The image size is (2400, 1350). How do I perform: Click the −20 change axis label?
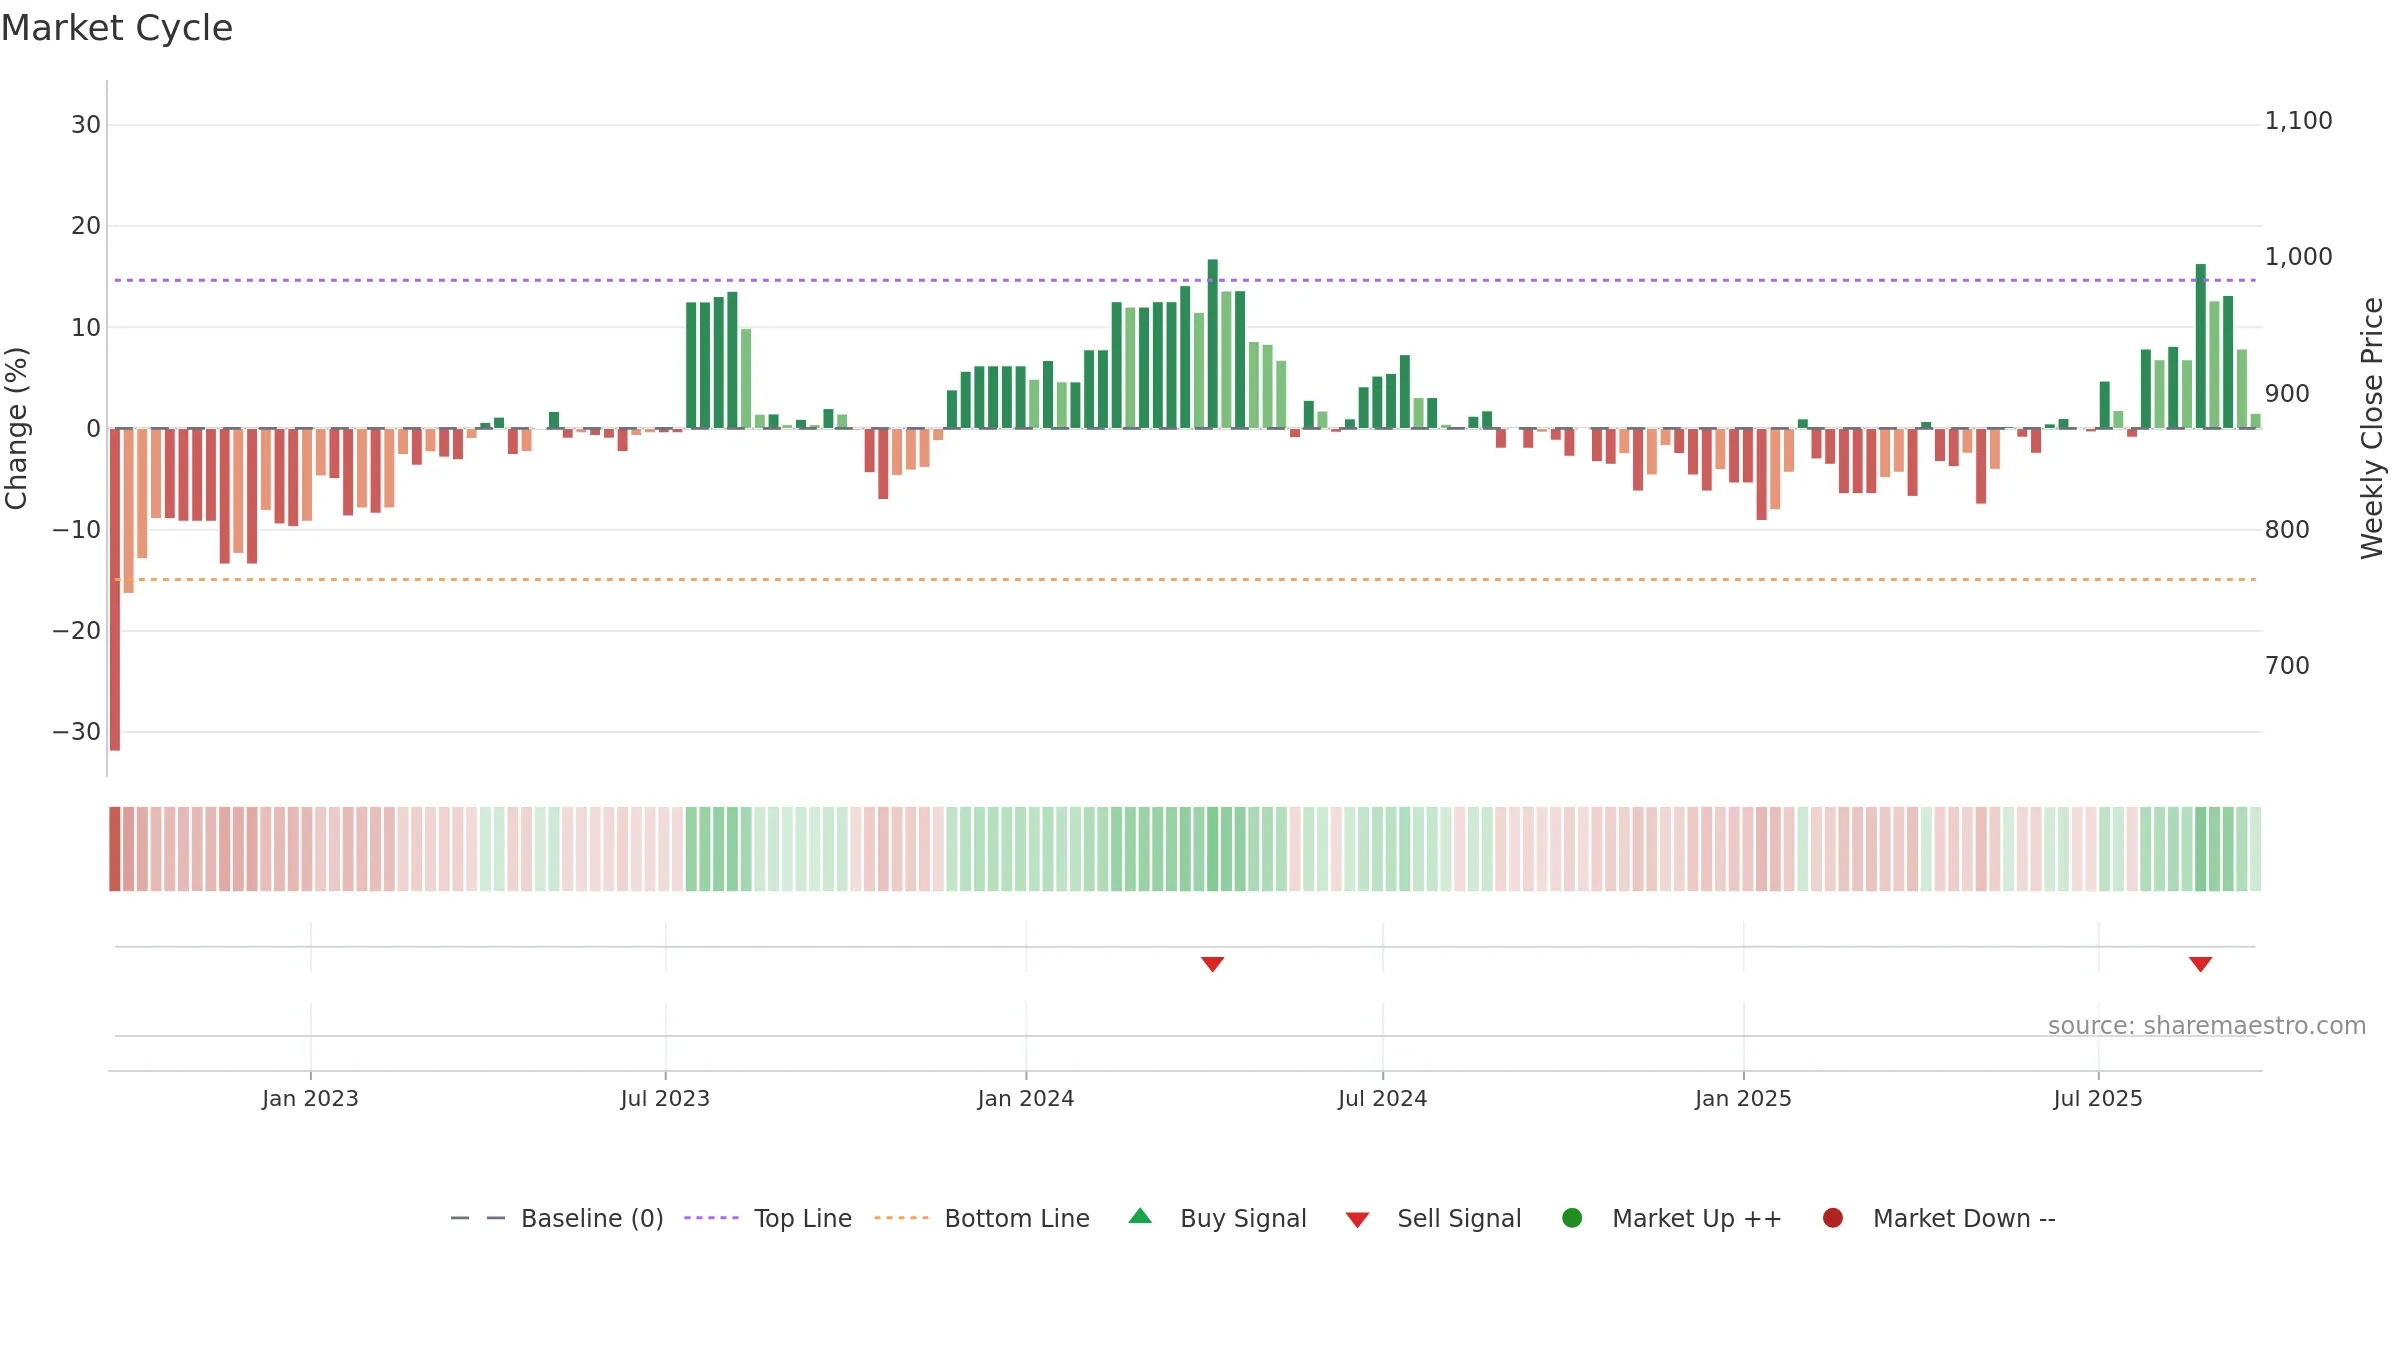(77, 631)
